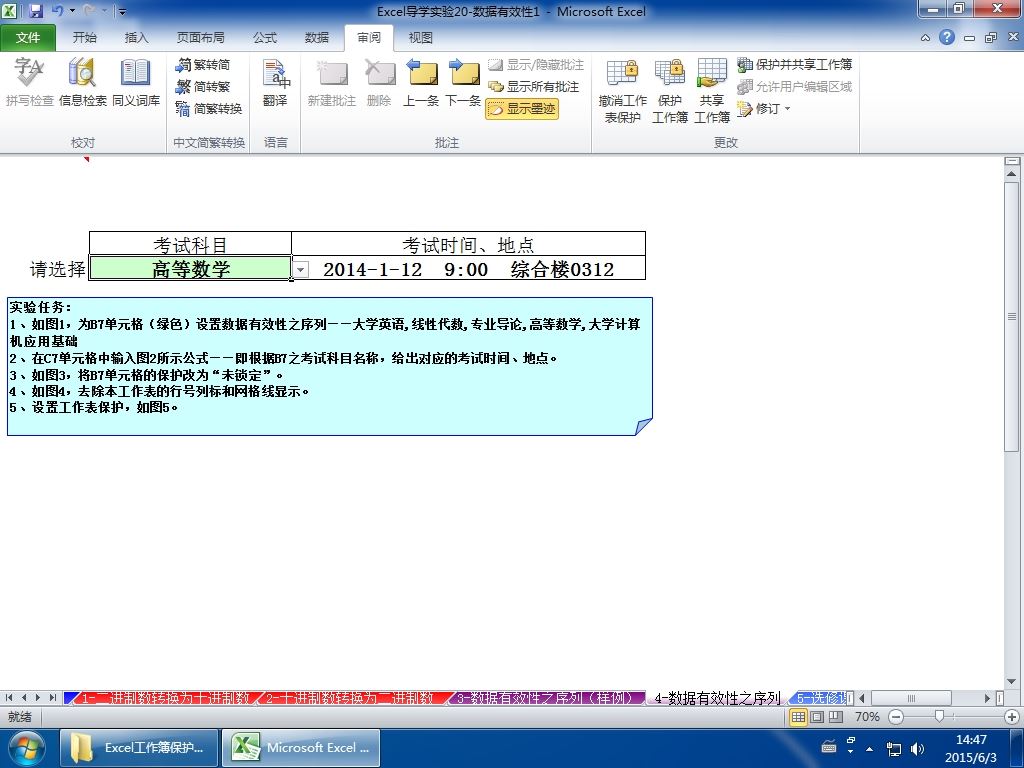Click the vertical scrollbar down arrow

pos(1012,682)
